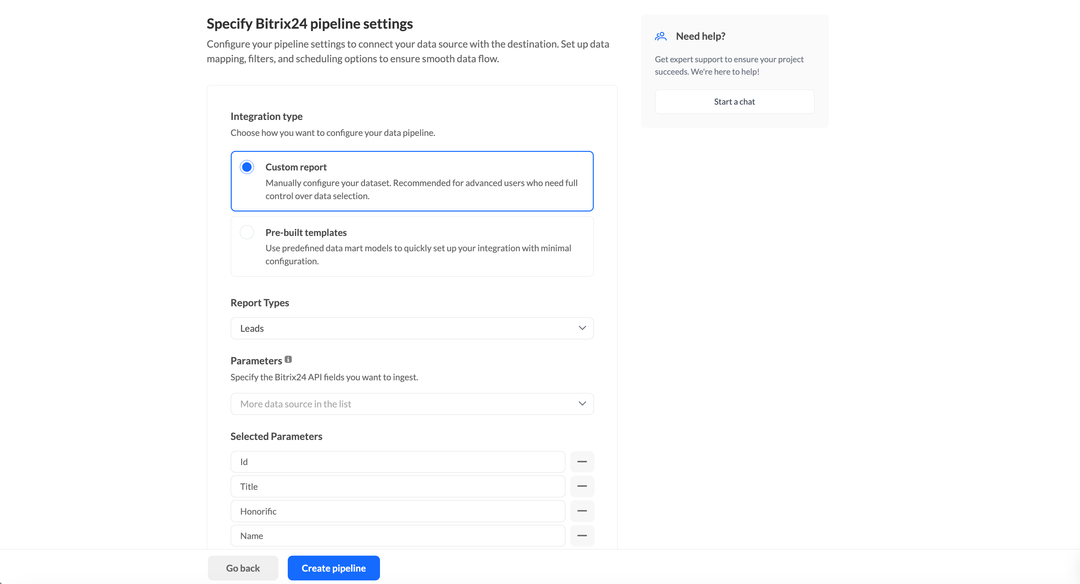Click the info icon next to Parameters
The width and height of the screenshot is (1080, 584).
(x=288, y=359)
